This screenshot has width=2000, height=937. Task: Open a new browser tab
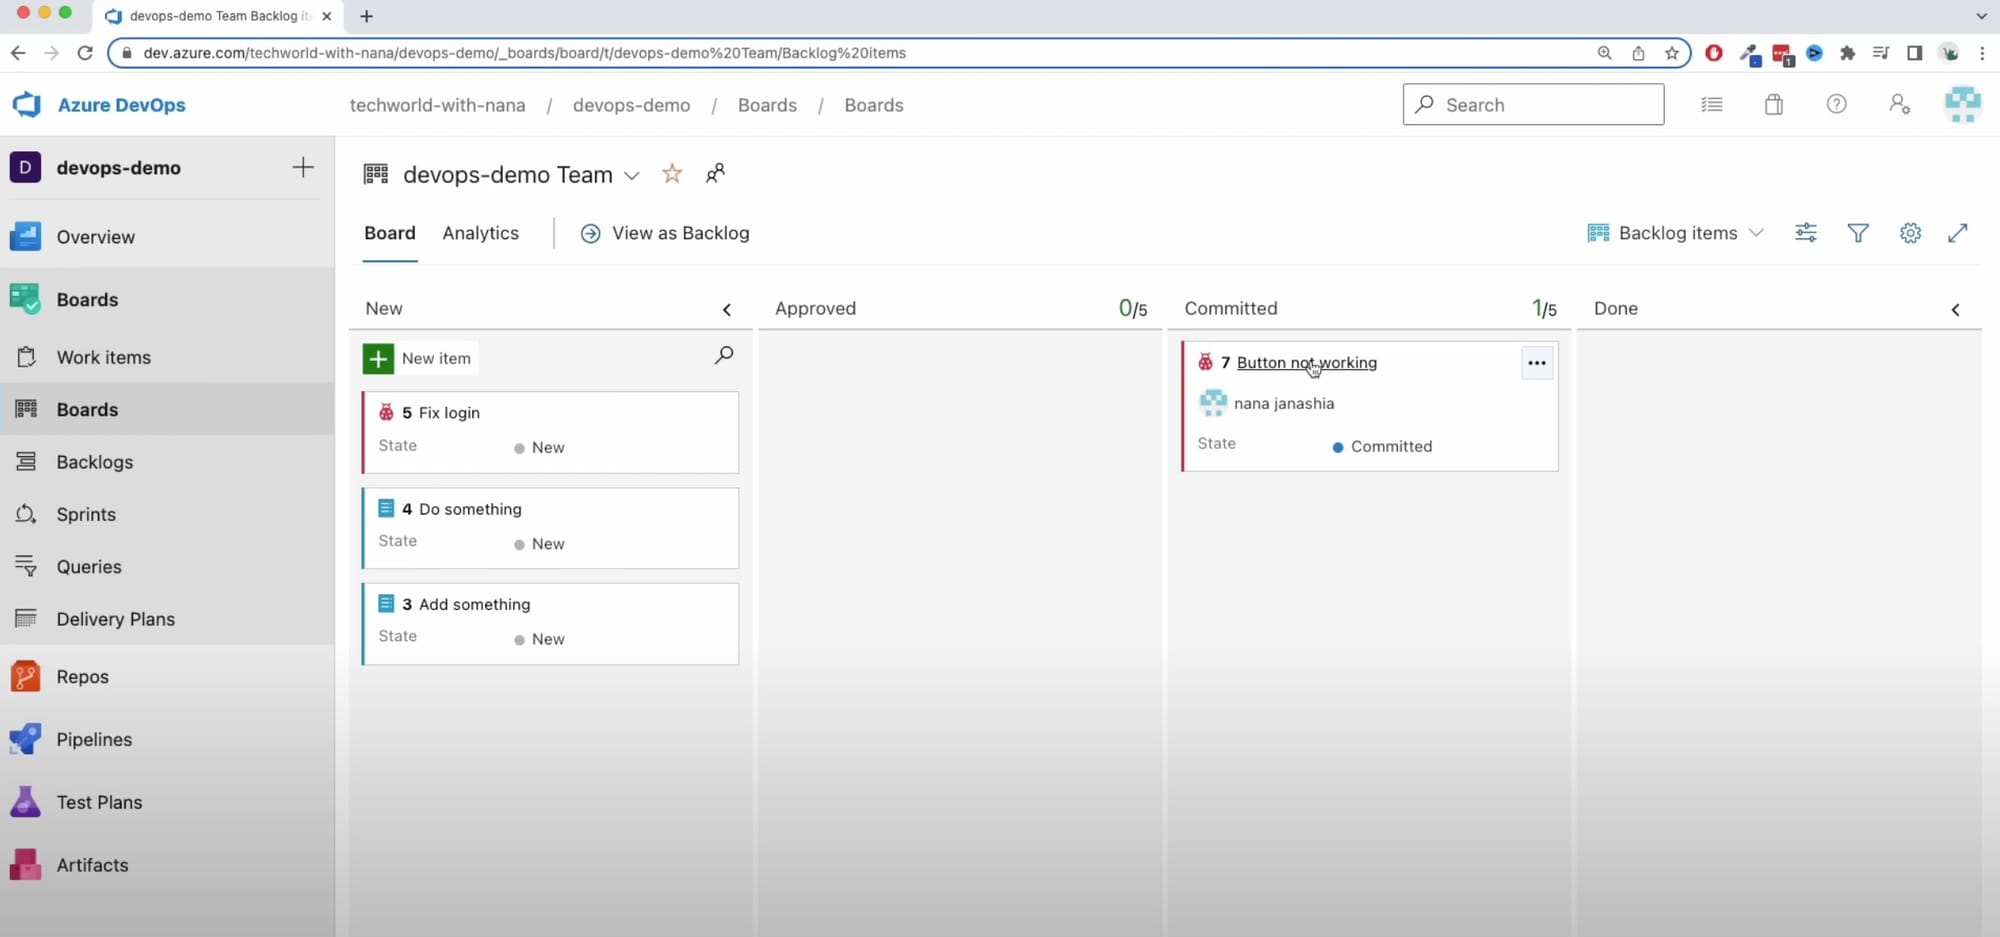coord(367,16)
